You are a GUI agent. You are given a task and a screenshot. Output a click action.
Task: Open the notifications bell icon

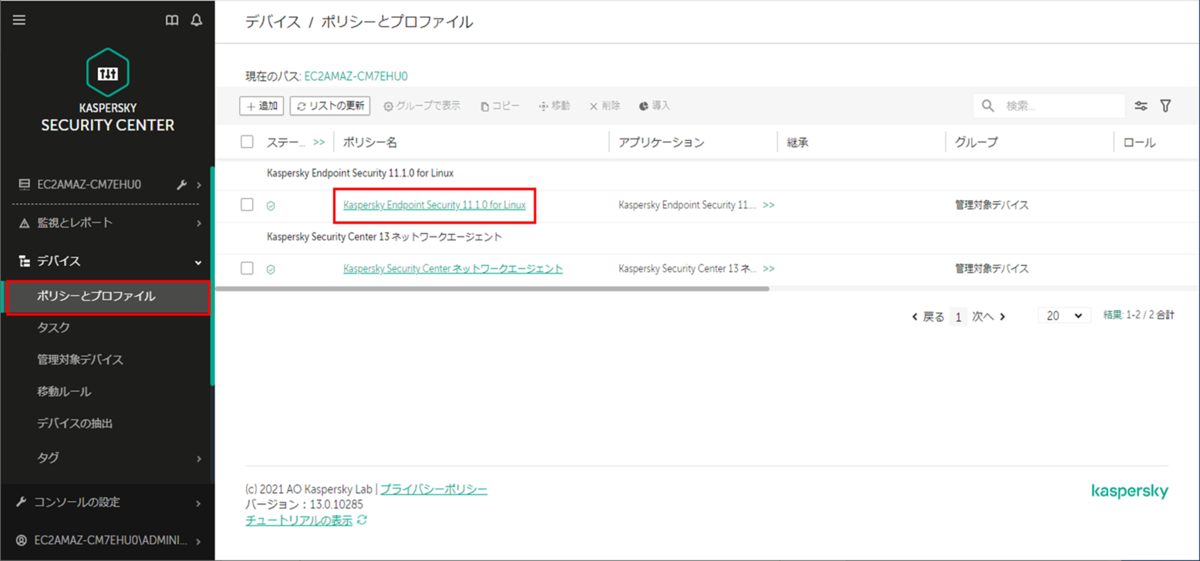pyautogui.click(x=196, y=20)
